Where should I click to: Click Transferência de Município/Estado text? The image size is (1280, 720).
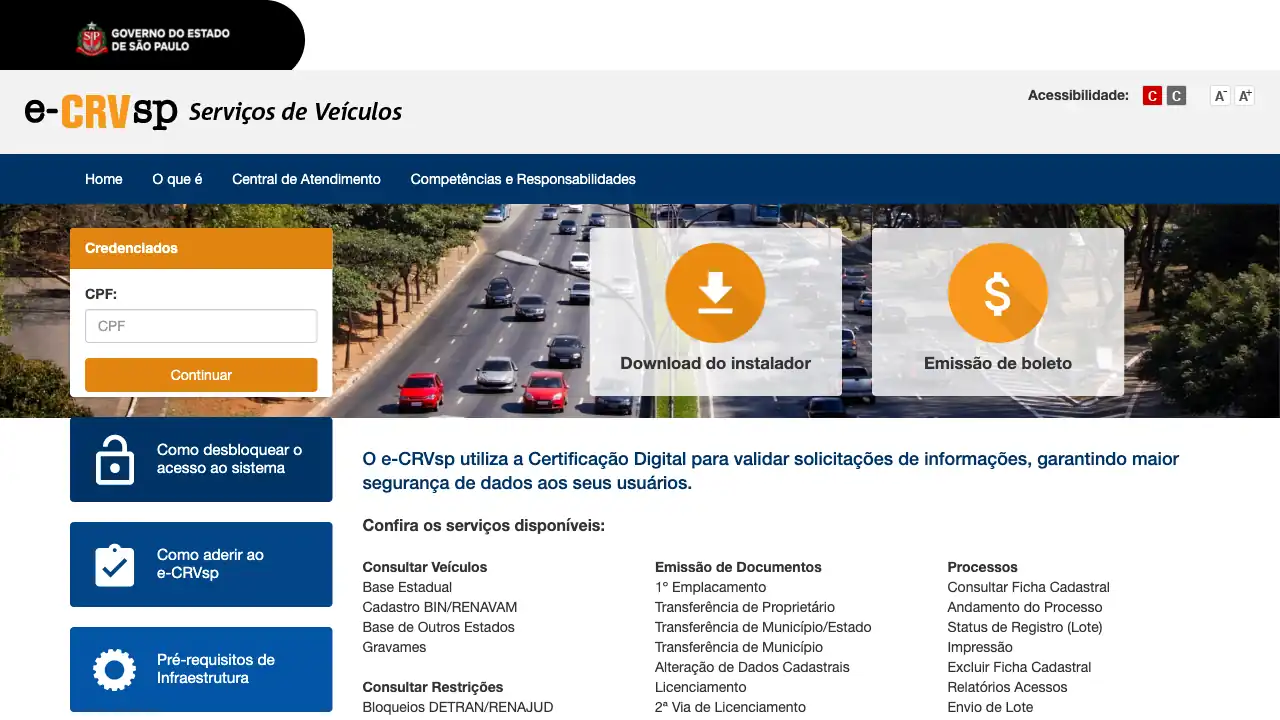763,627
